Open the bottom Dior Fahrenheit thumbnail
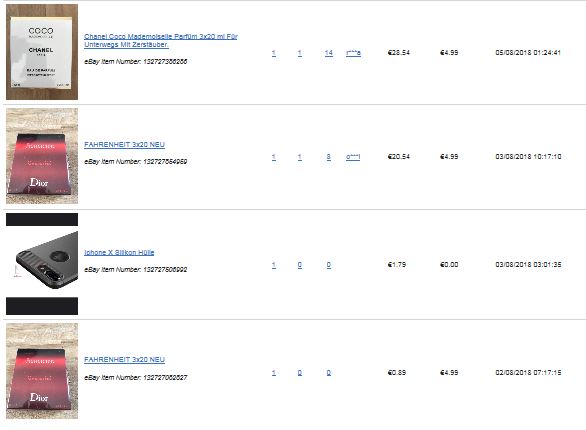The width and height of the screenshot is (586, 430). [42, 371]
